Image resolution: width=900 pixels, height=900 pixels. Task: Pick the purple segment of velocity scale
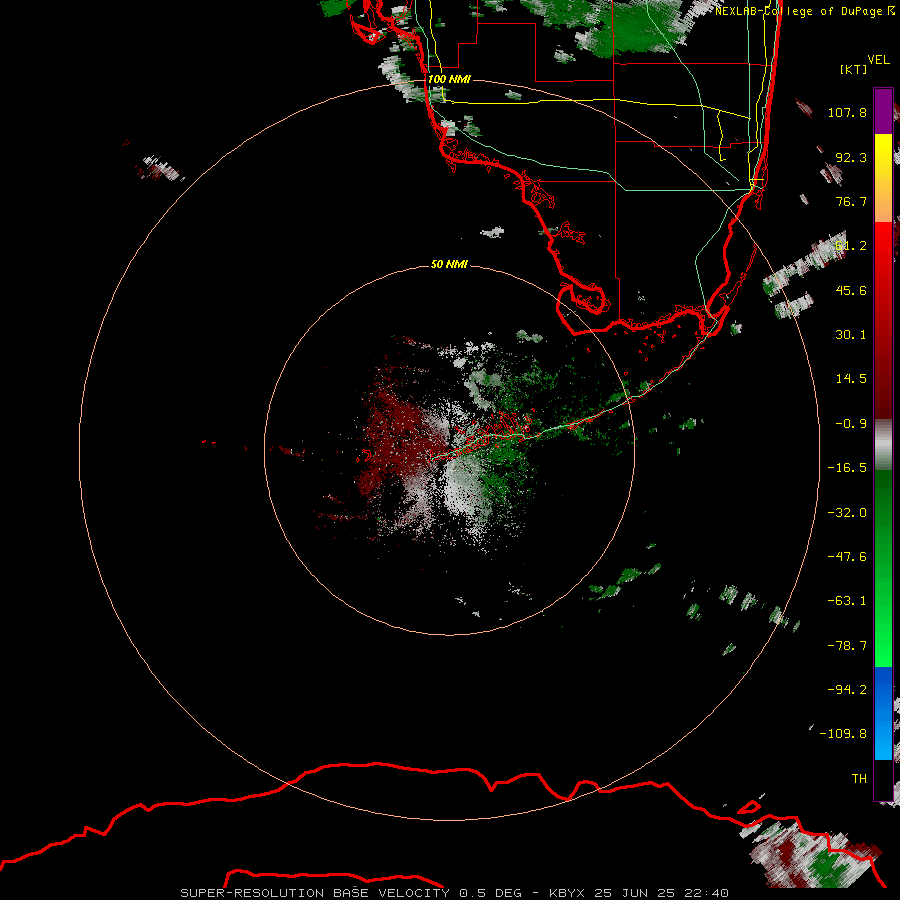883,111
